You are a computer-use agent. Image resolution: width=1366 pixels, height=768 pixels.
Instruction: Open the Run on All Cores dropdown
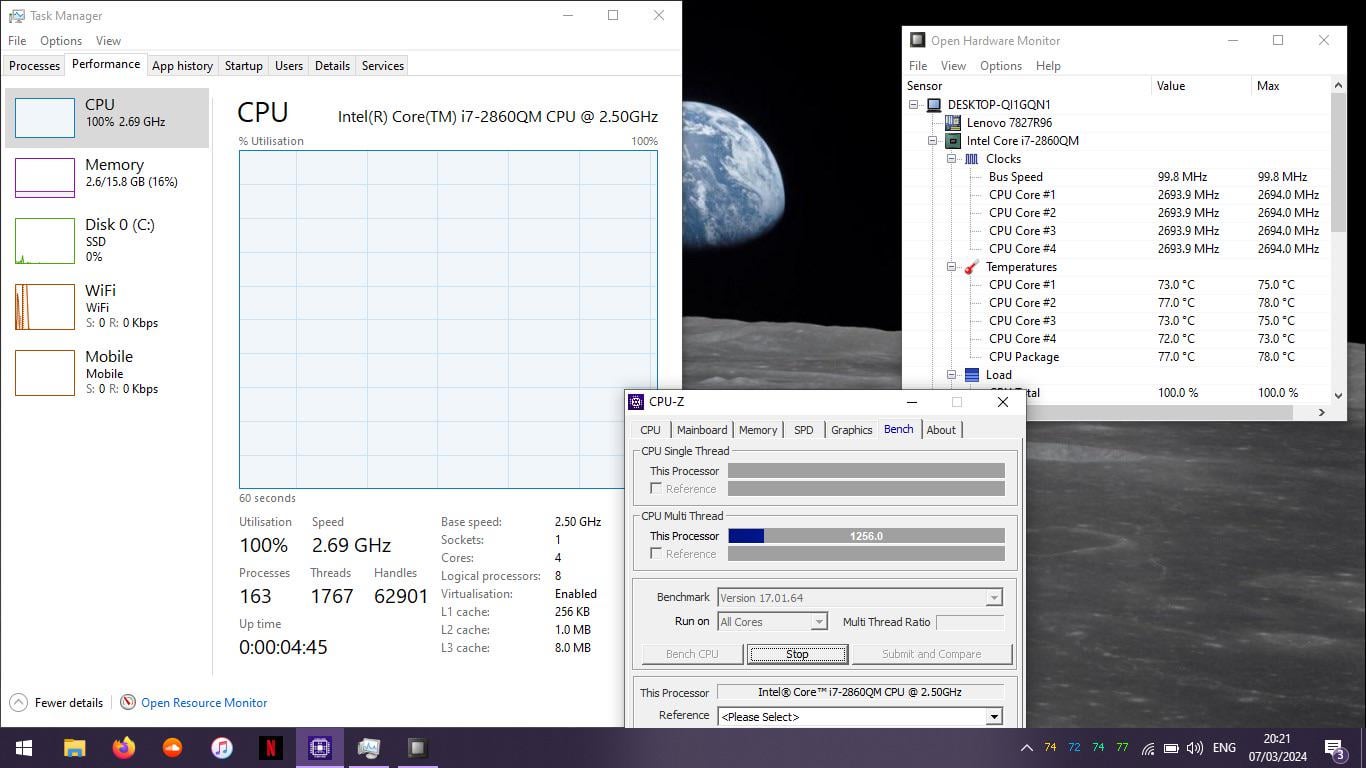(x=819, y=622)
